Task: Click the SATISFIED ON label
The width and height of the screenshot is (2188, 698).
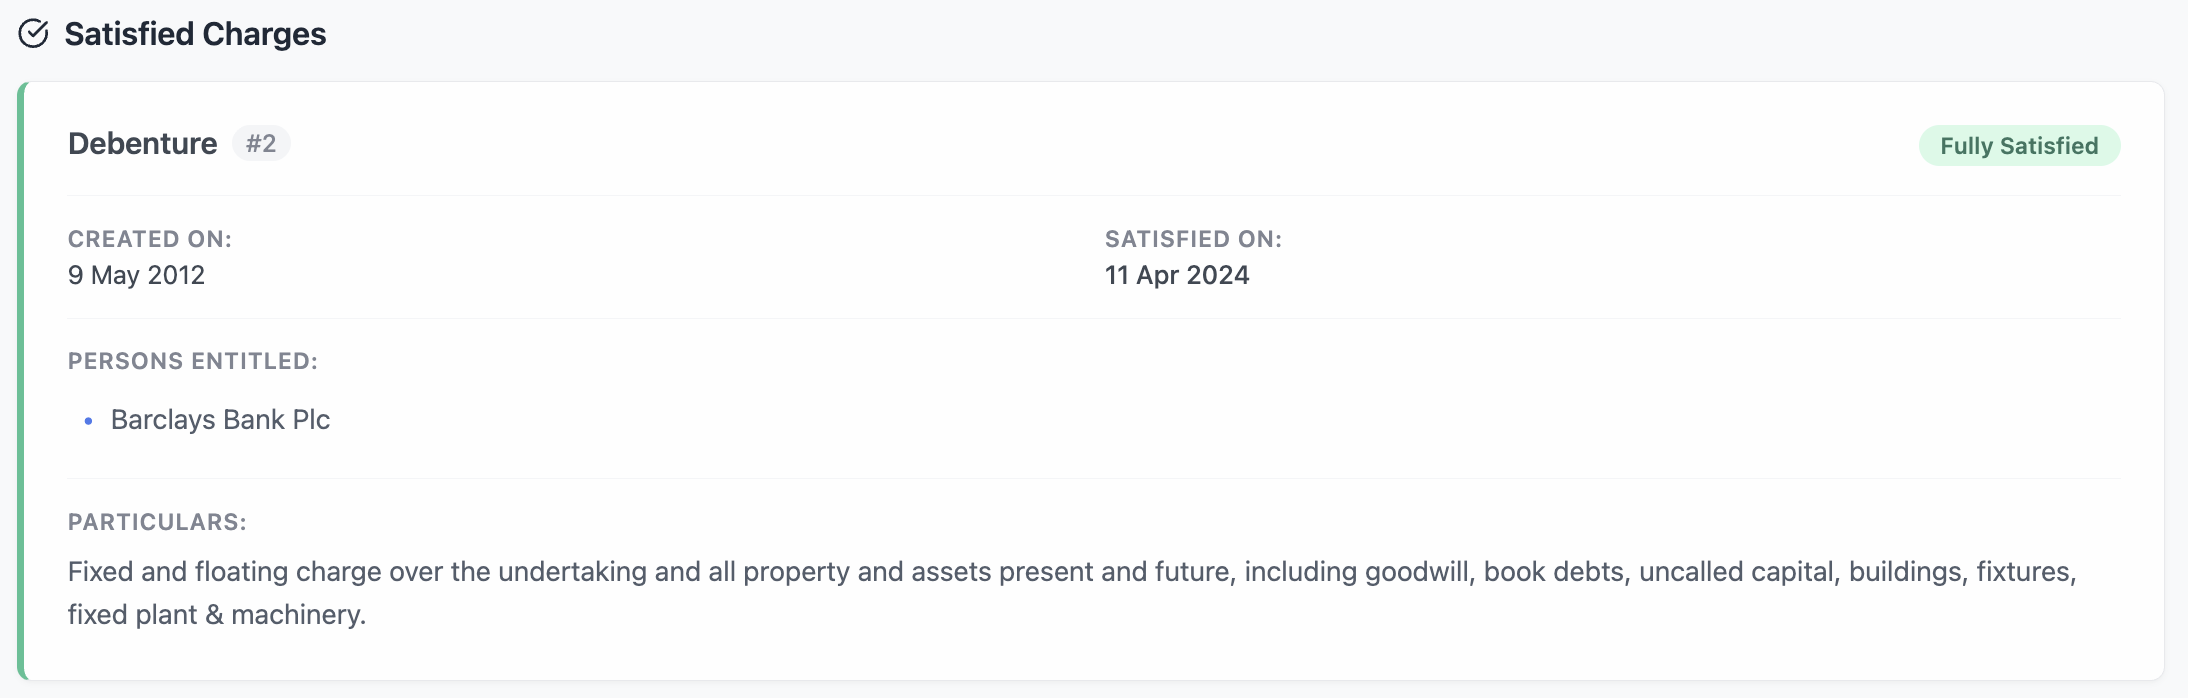Action: [1192, 239]
